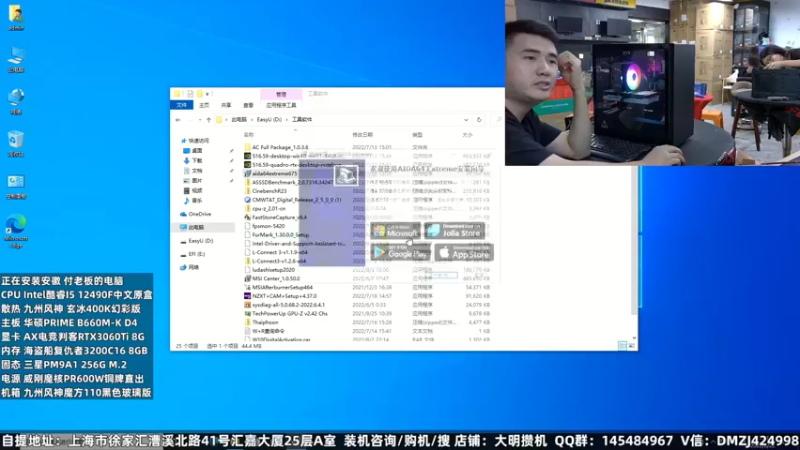Select the 516.59-quadro-rtx-desktop installer
This screenshot has height=450, width=800.
point(293,165)
